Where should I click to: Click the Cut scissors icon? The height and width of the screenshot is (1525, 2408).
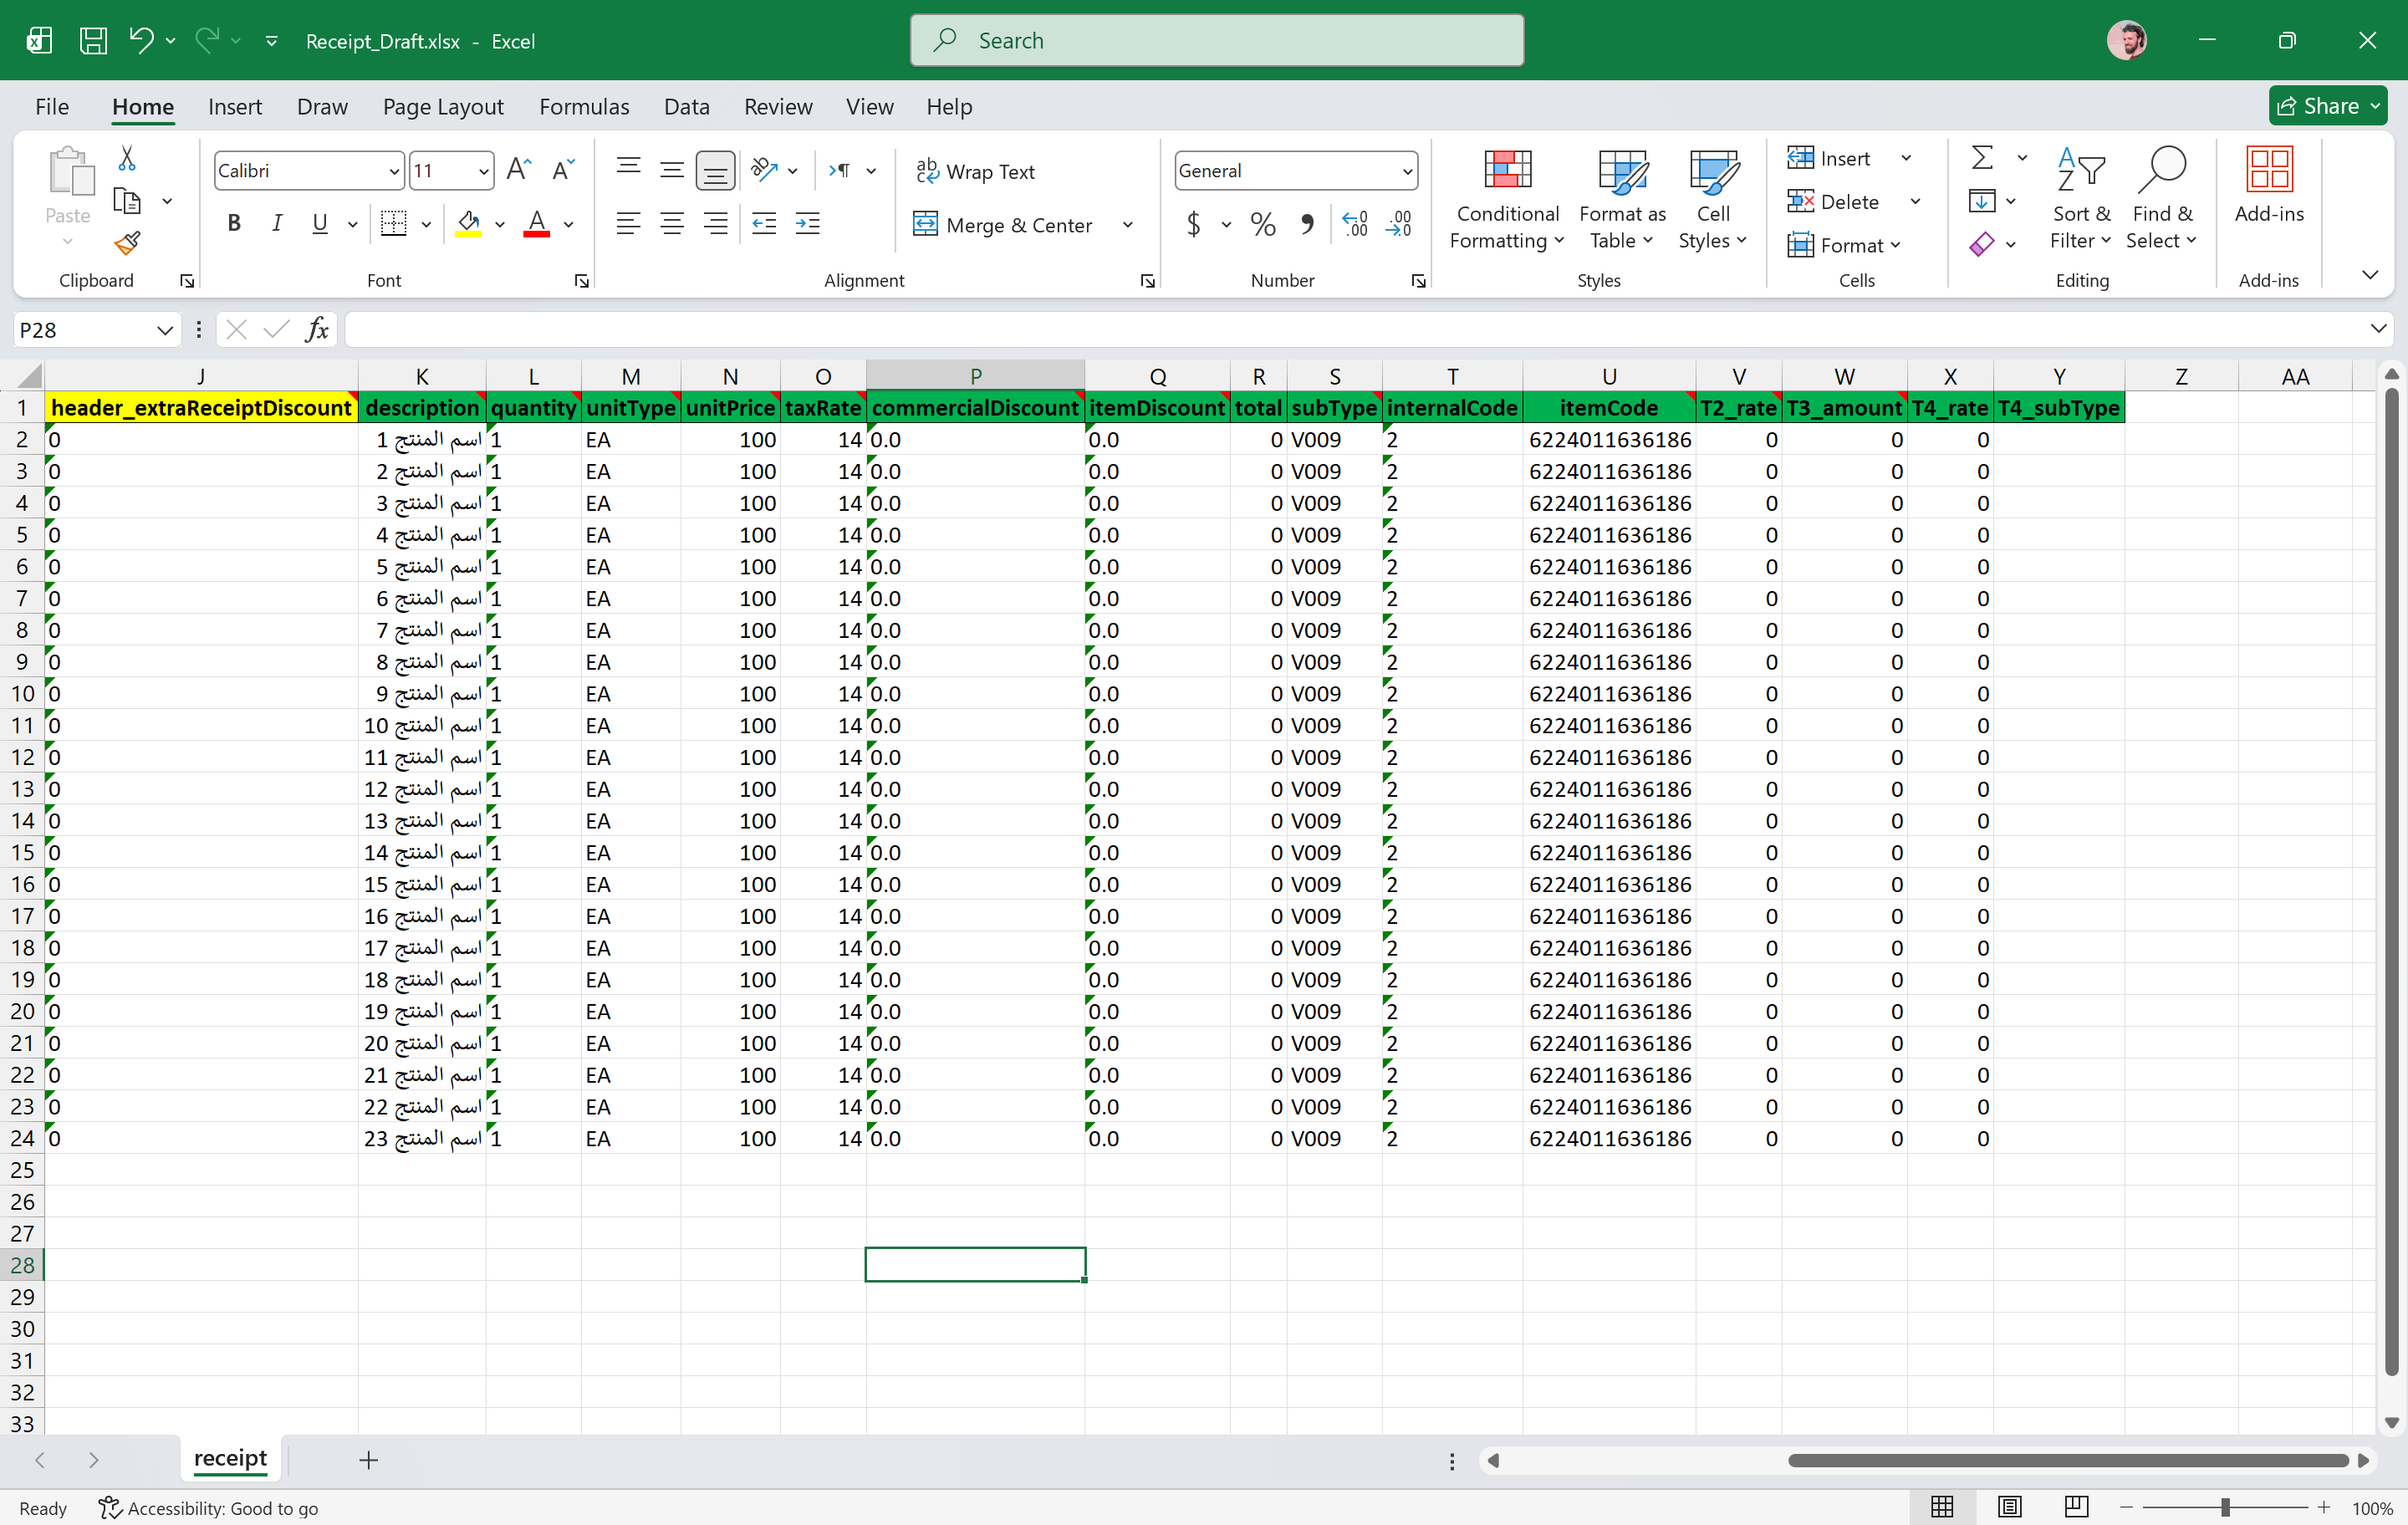pos(127,158)
